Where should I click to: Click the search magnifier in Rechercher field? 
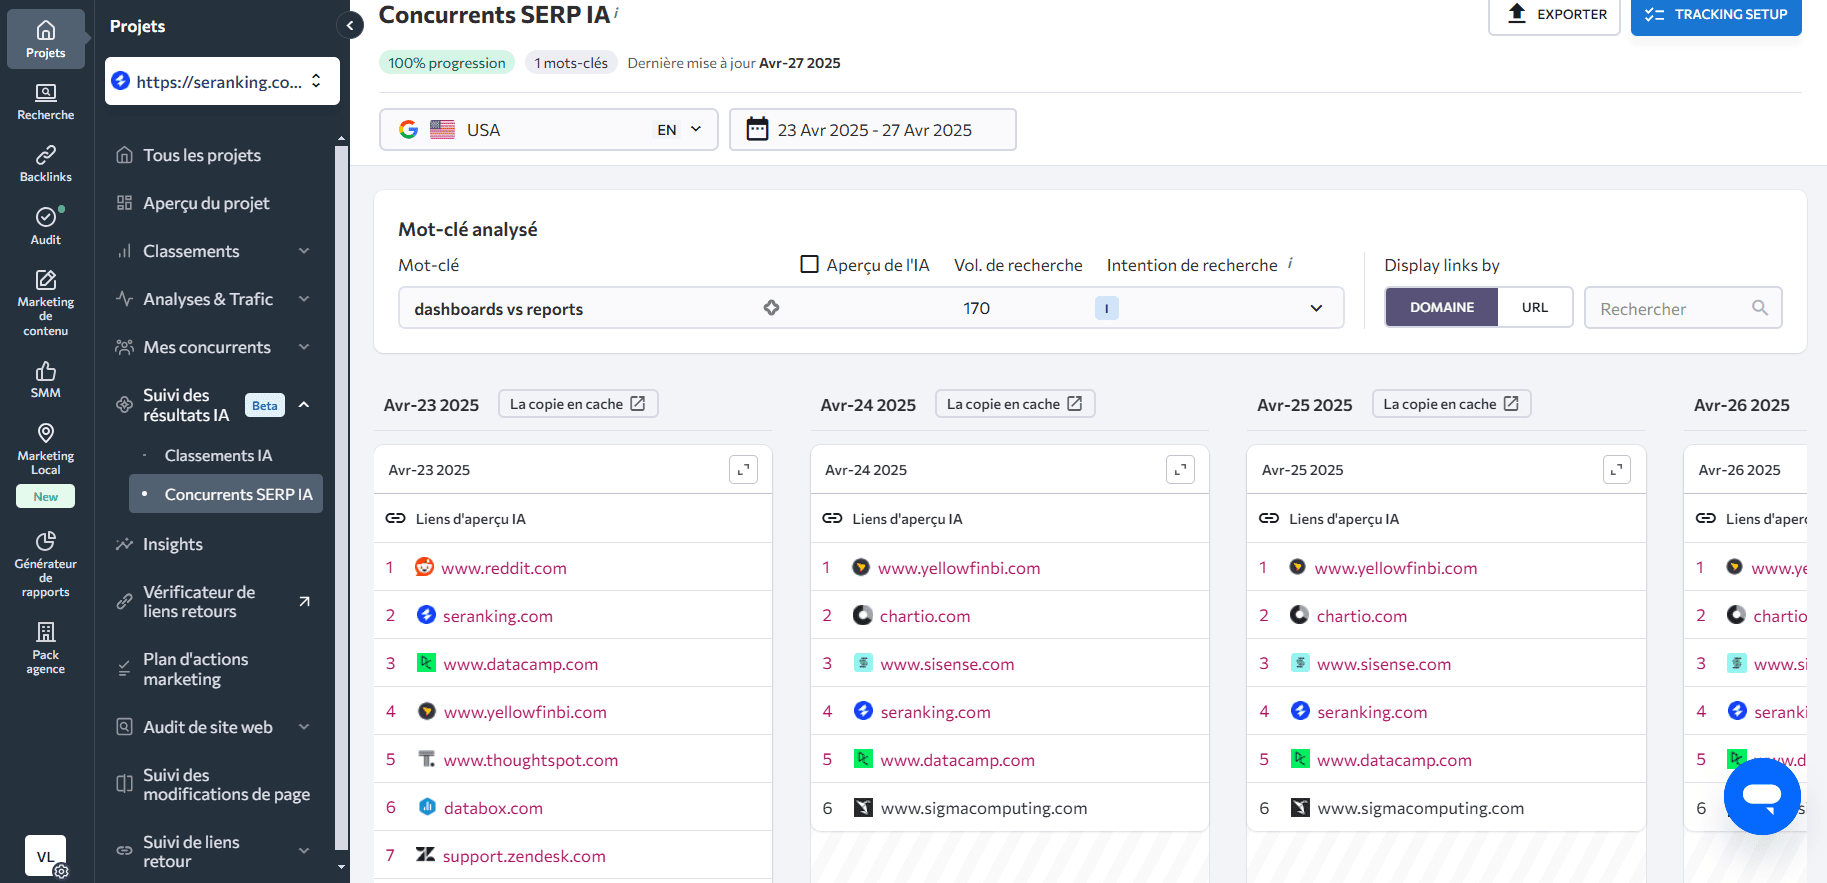(x=1760, y=308)
